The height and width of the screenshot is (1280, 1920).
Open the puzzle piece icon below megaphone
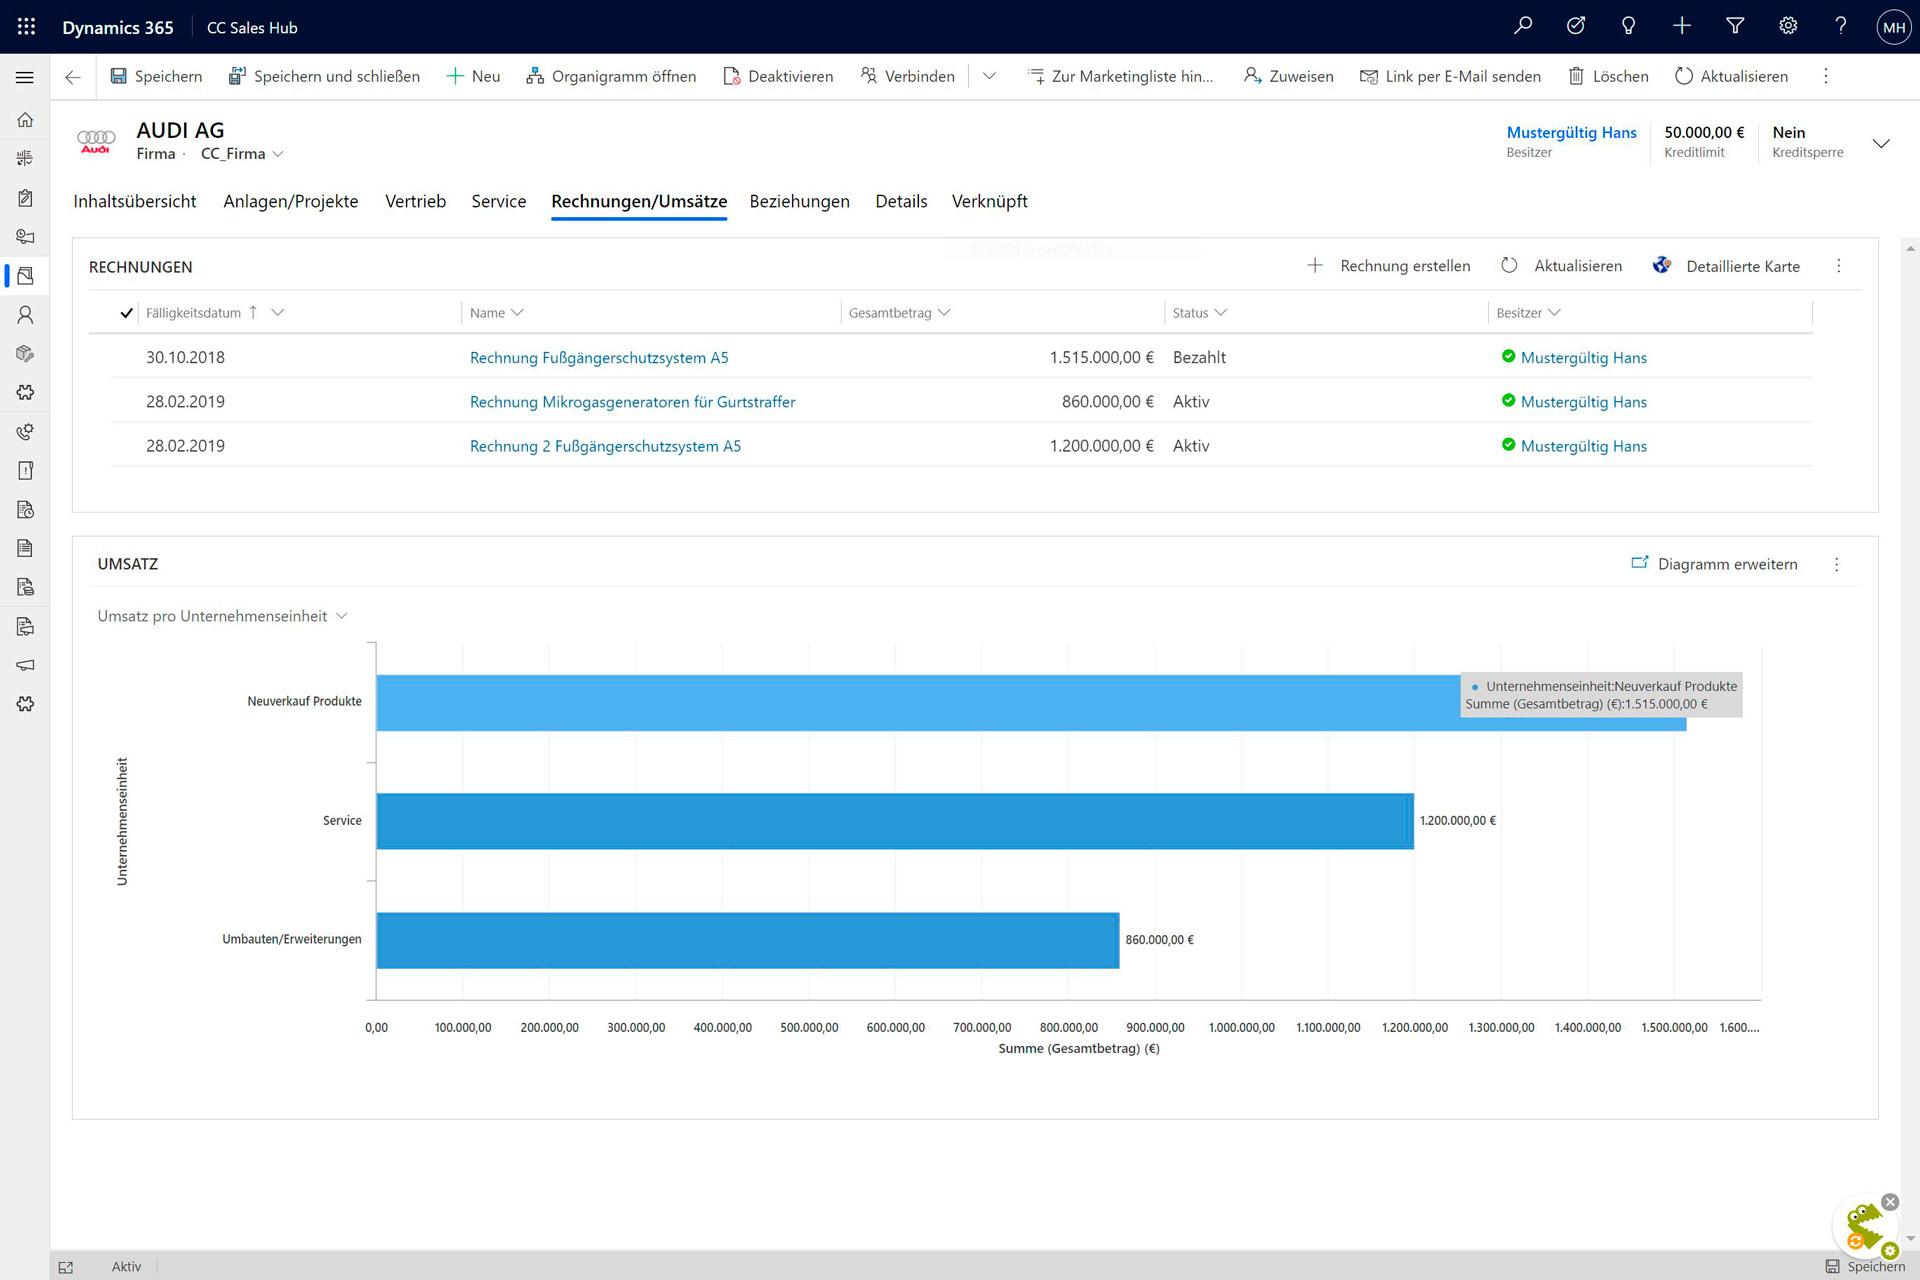tap(25, 704)
